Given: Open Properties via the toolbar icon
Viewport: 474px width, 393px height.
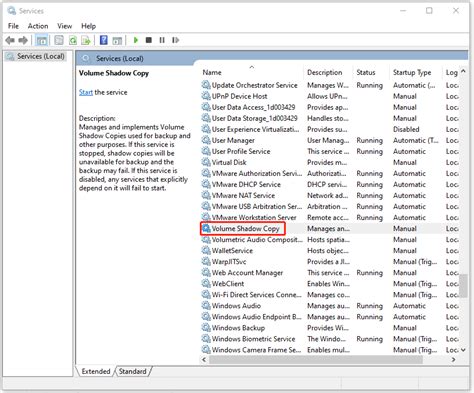Looking at the screenshot, I should (x=59, y=40).
